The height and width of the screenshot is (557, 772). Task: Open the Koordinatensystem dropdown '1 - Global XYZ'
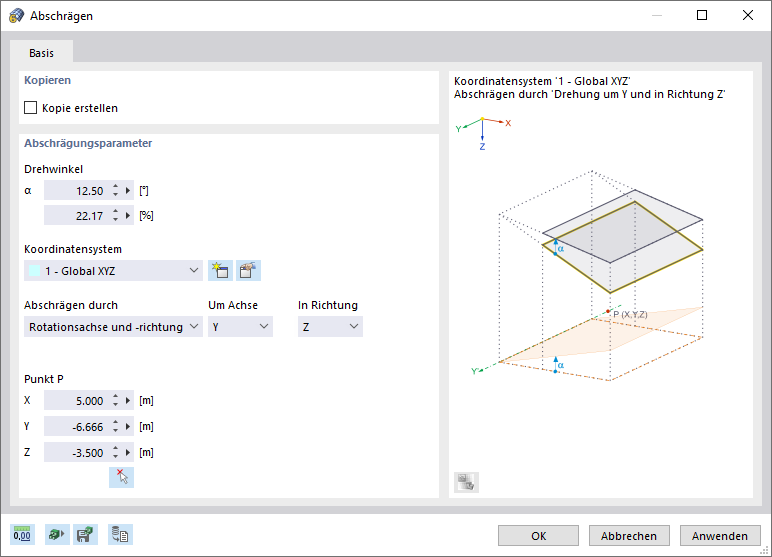[113, 270]
